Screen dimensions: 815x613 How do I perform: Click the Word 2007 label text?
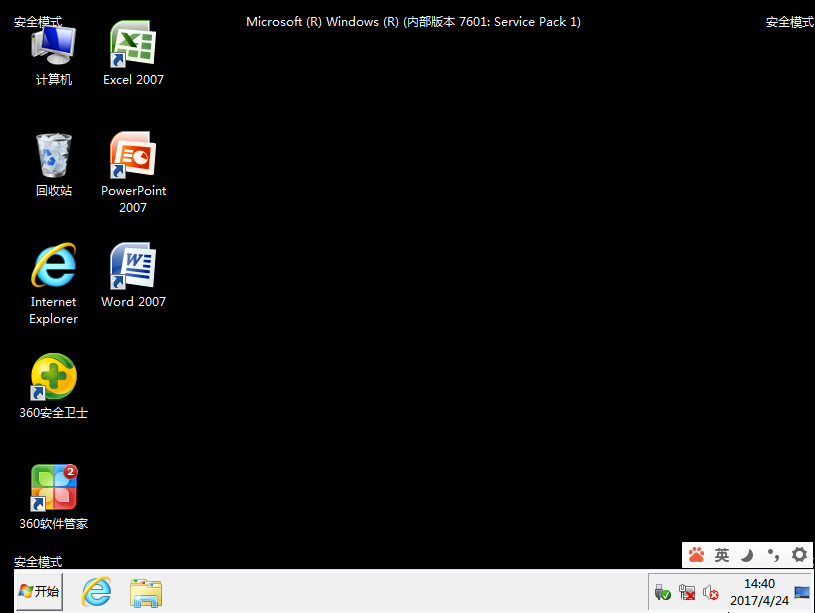(x=133, y=302)
